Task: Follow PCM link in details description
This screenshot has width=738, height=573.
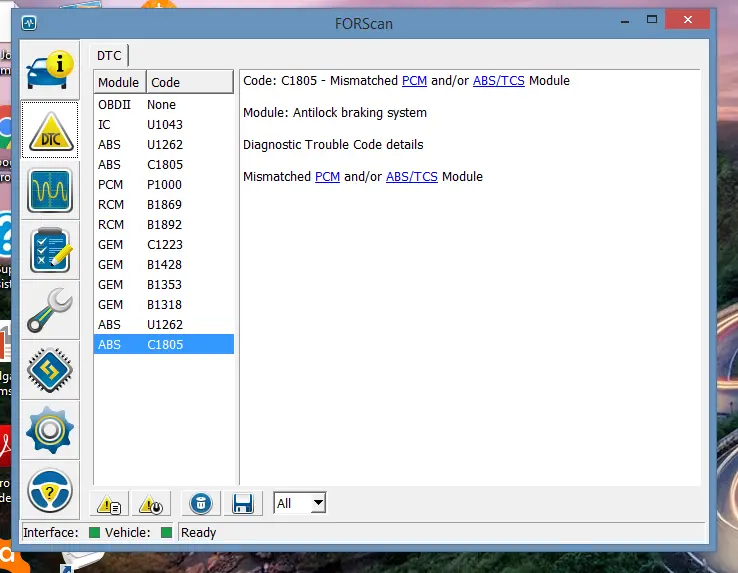Action: pos(327,177)
